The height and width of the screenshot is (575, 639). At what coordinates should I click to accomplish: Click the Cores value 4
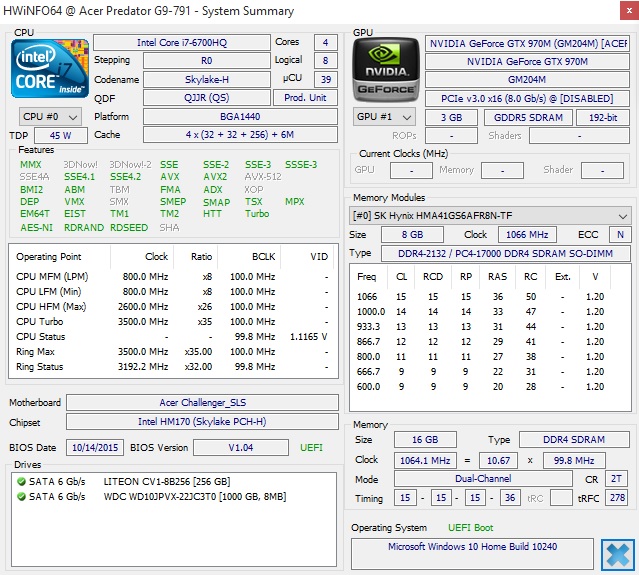(x=326, y=42)
